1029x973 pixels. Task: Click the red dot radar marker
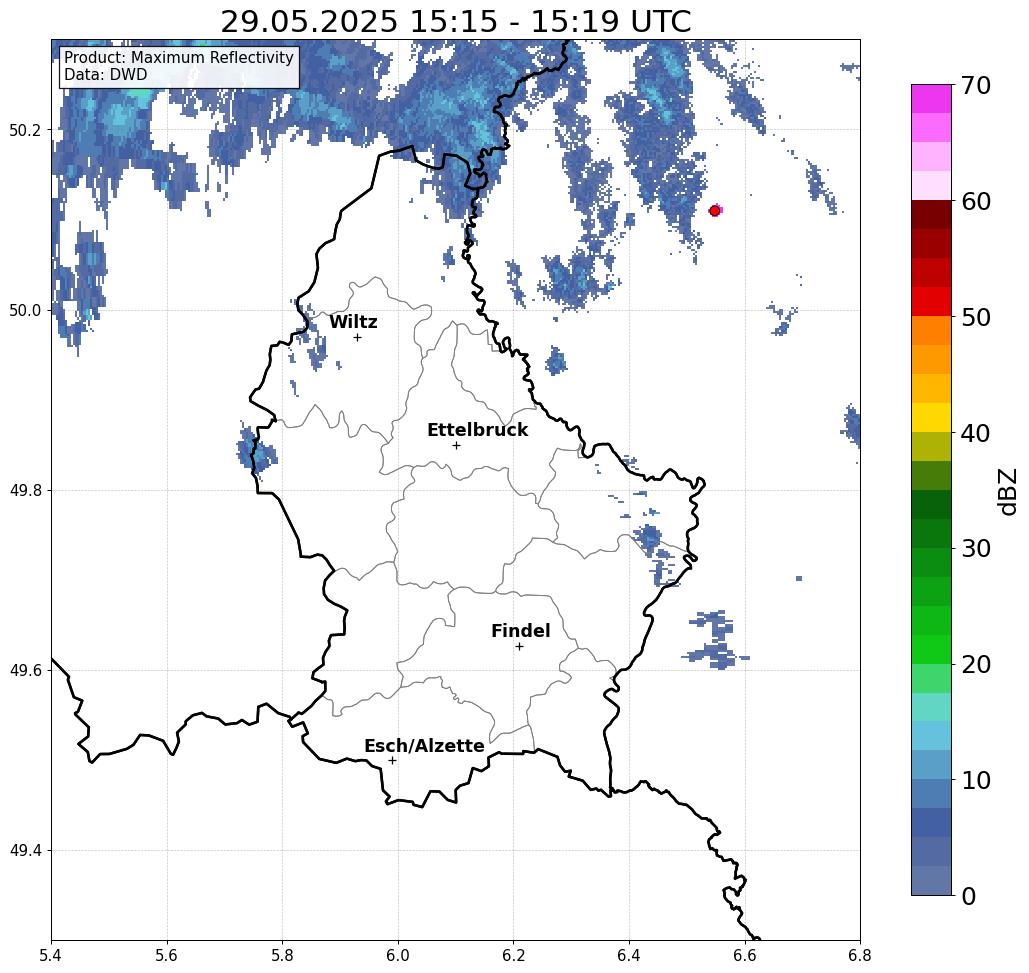[715, 211]
